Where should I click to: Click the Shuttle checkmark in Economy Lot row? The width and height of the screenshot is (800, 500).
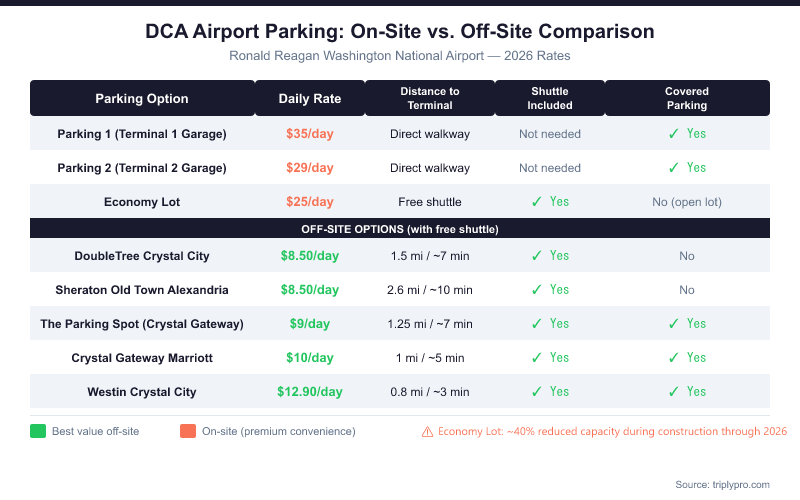point(537,201)
